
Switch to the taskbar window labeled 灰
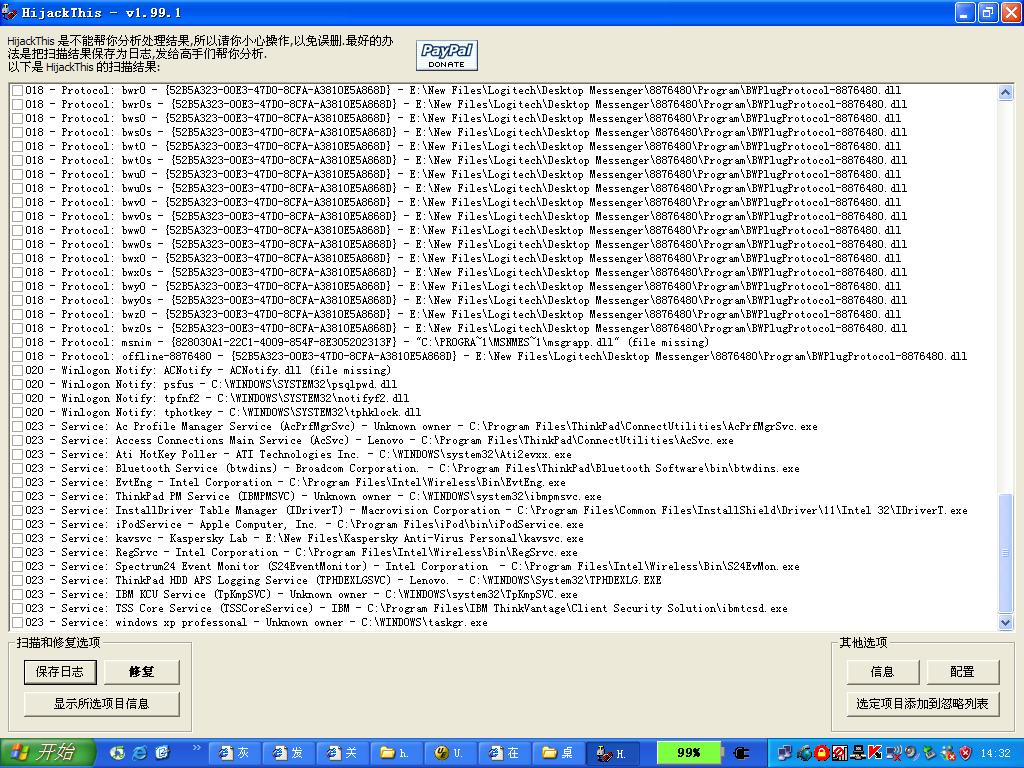[234, 753]
